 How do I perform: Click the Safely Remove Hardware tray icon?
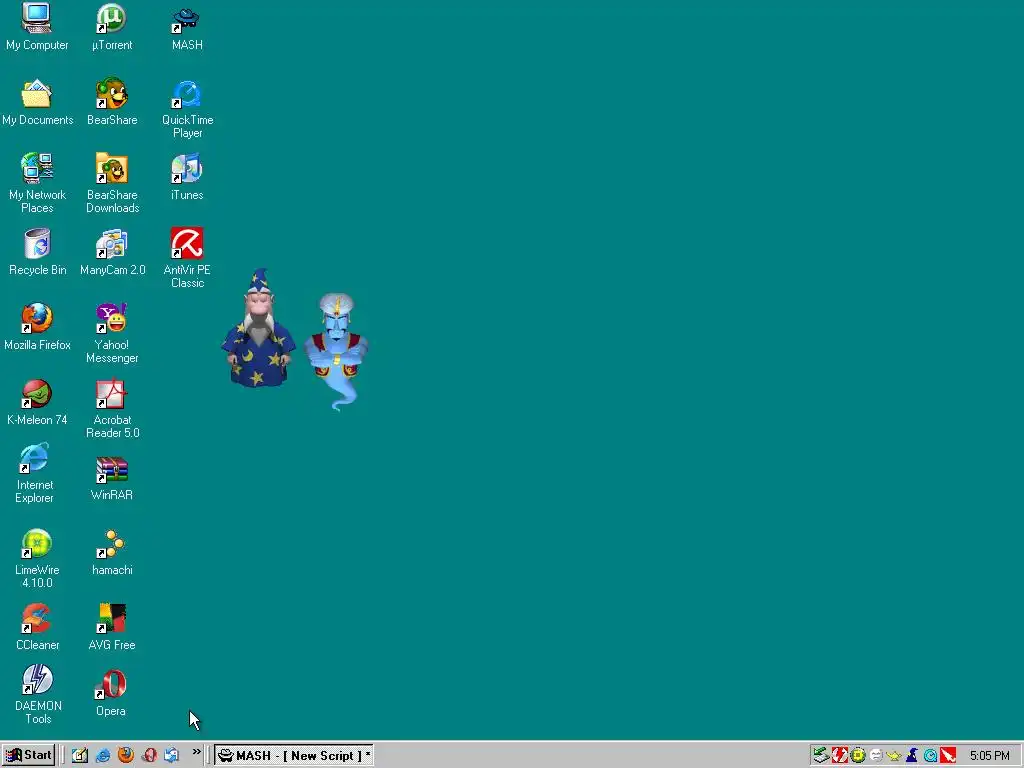[x=821, y=756]
